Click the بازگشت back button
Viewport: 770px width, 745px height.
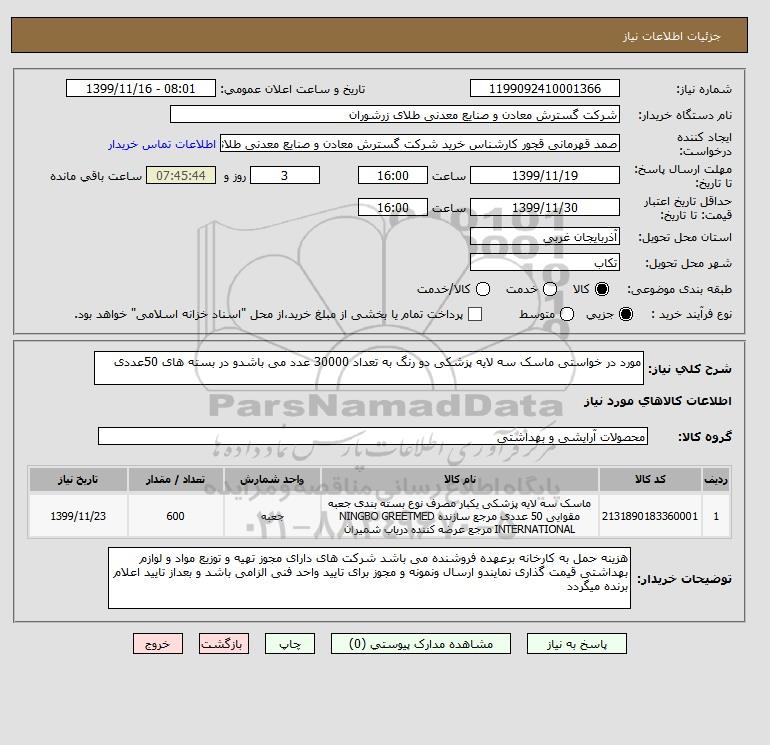pos(224,644)
